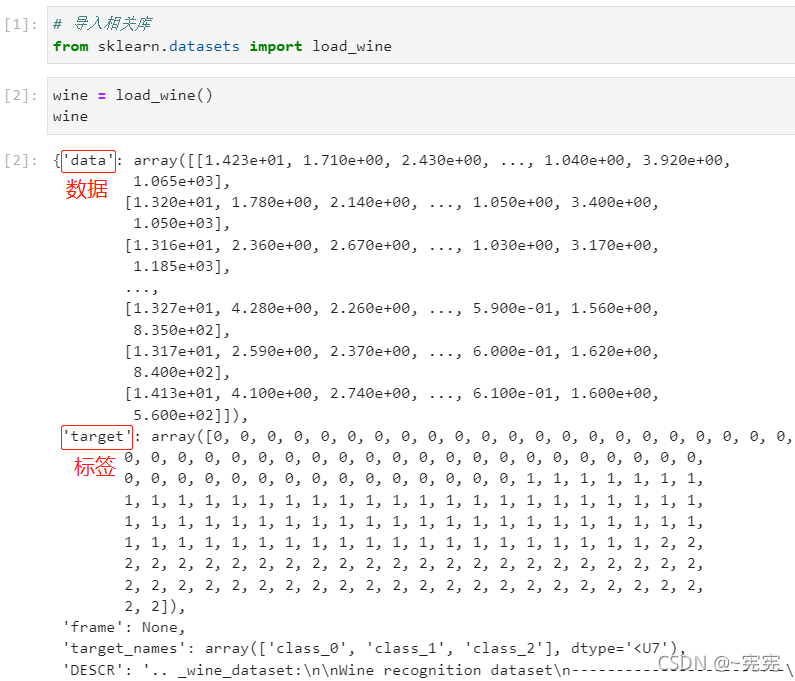Click the 'load_wine' import name
The width and height of the screenshot is (795, 681).
352,46
